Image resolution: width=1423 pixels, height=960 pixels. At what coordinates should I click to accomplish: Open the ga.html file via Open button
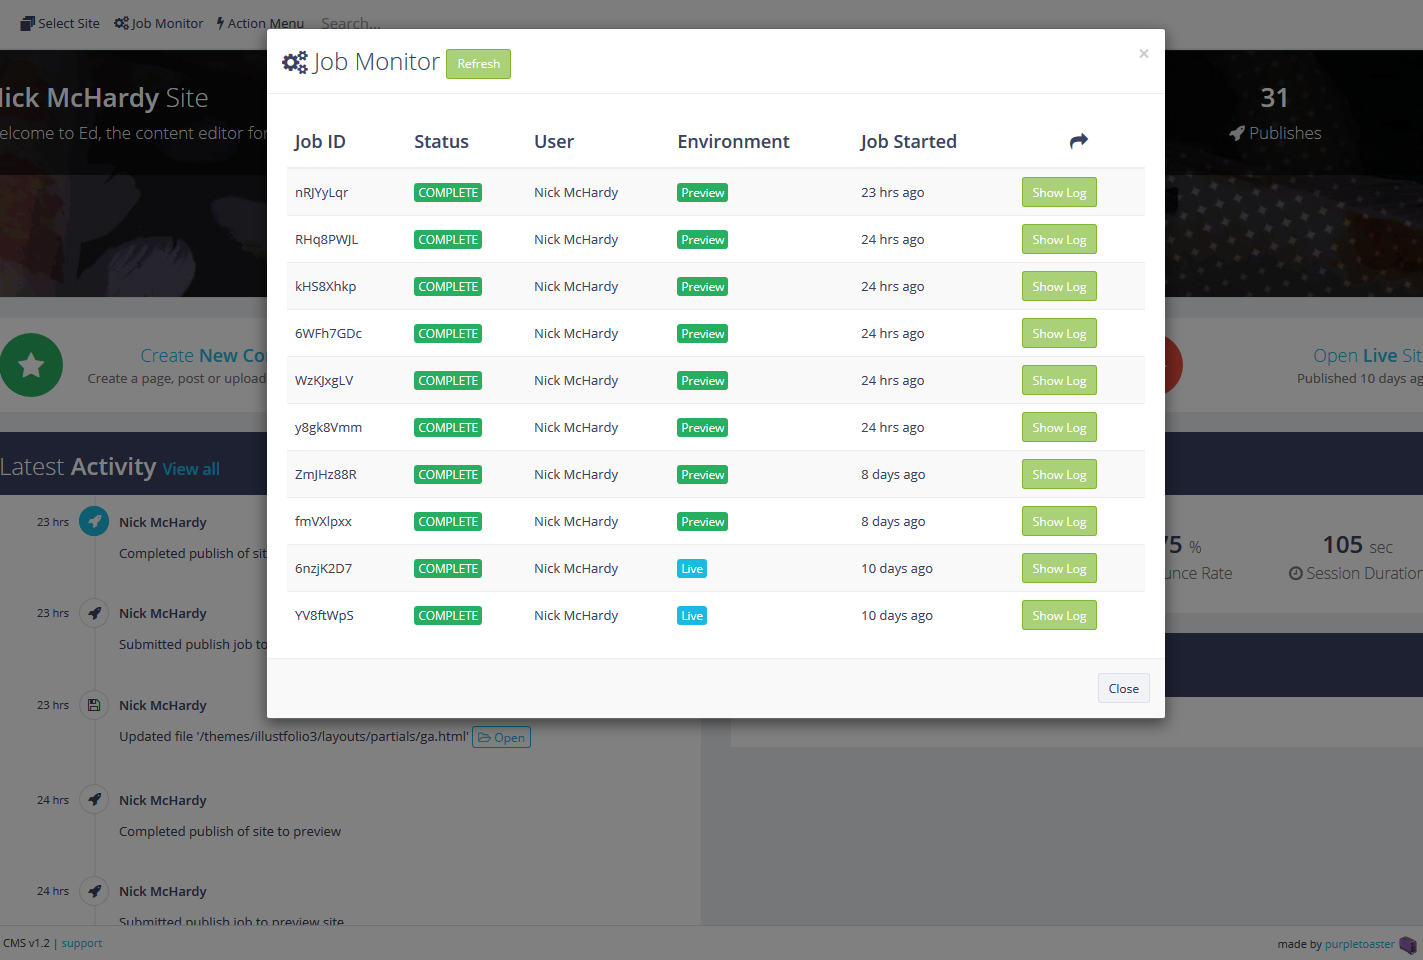(501, 738)
